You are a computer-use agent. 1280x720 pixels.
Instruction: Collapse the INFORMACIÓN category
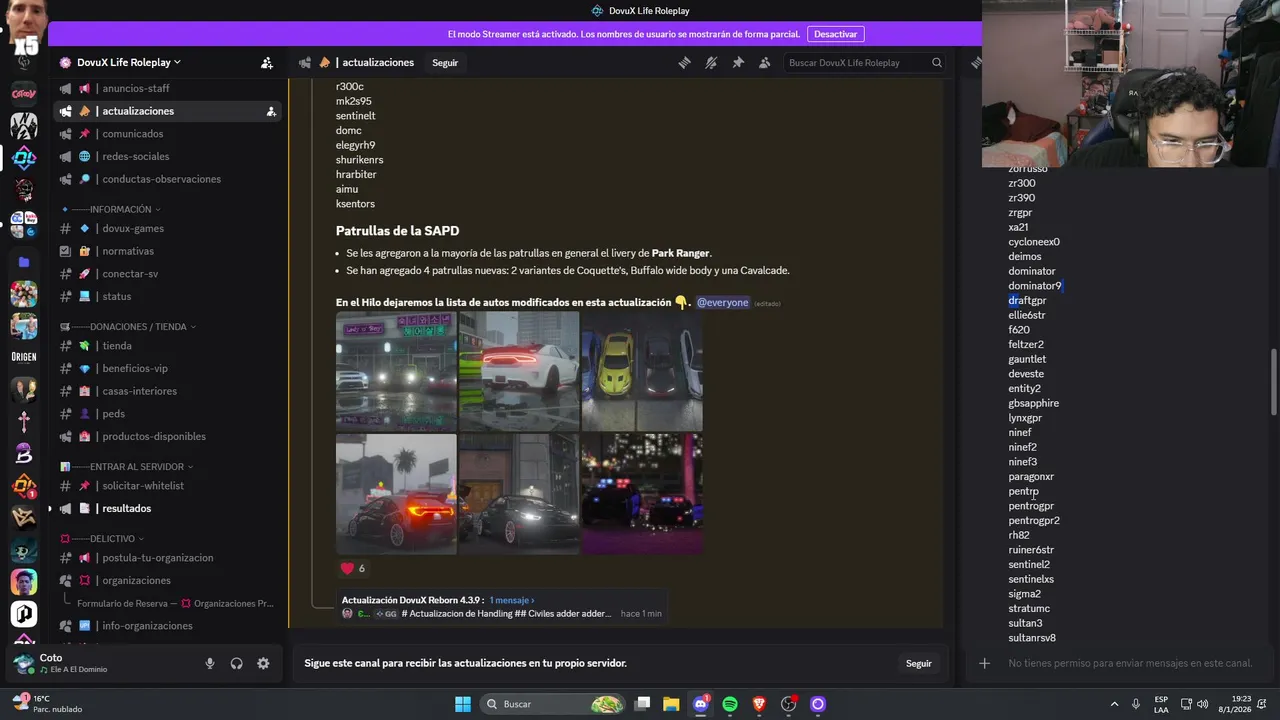[120, 209]
